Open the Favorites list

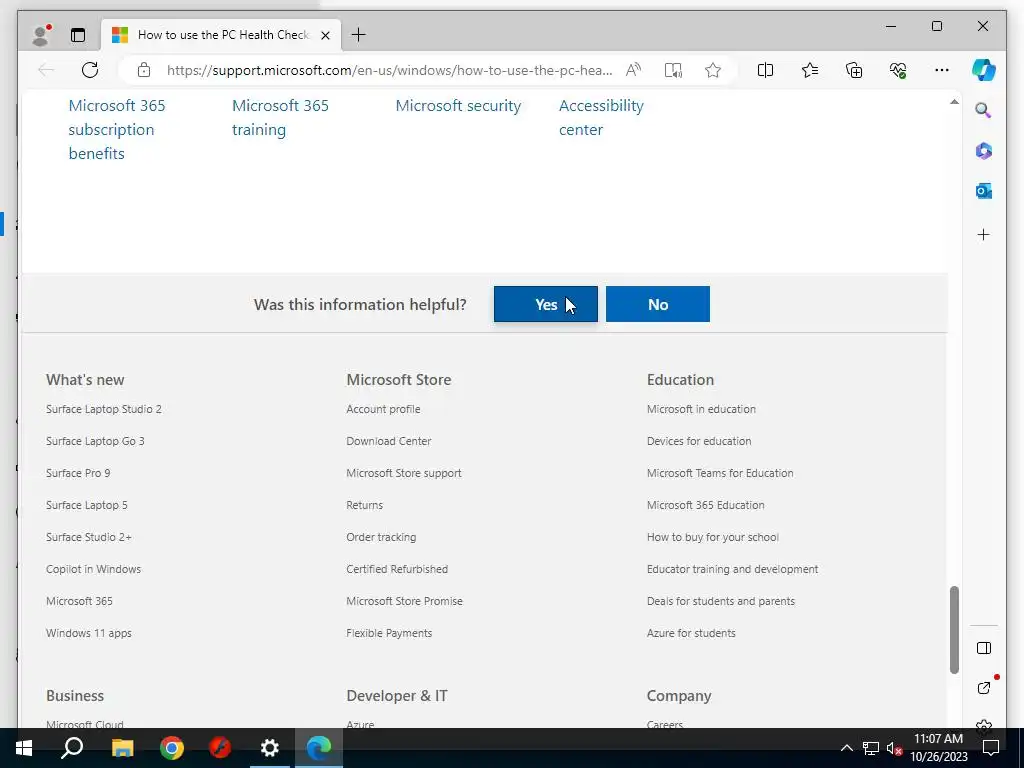click(810, 70)
